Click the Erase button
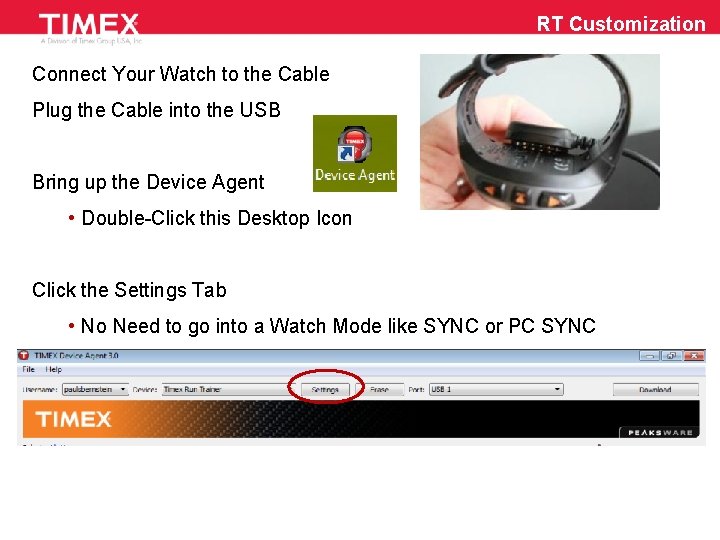The height and width of the screenshot is (540, 720). click(x=380, y=389)
